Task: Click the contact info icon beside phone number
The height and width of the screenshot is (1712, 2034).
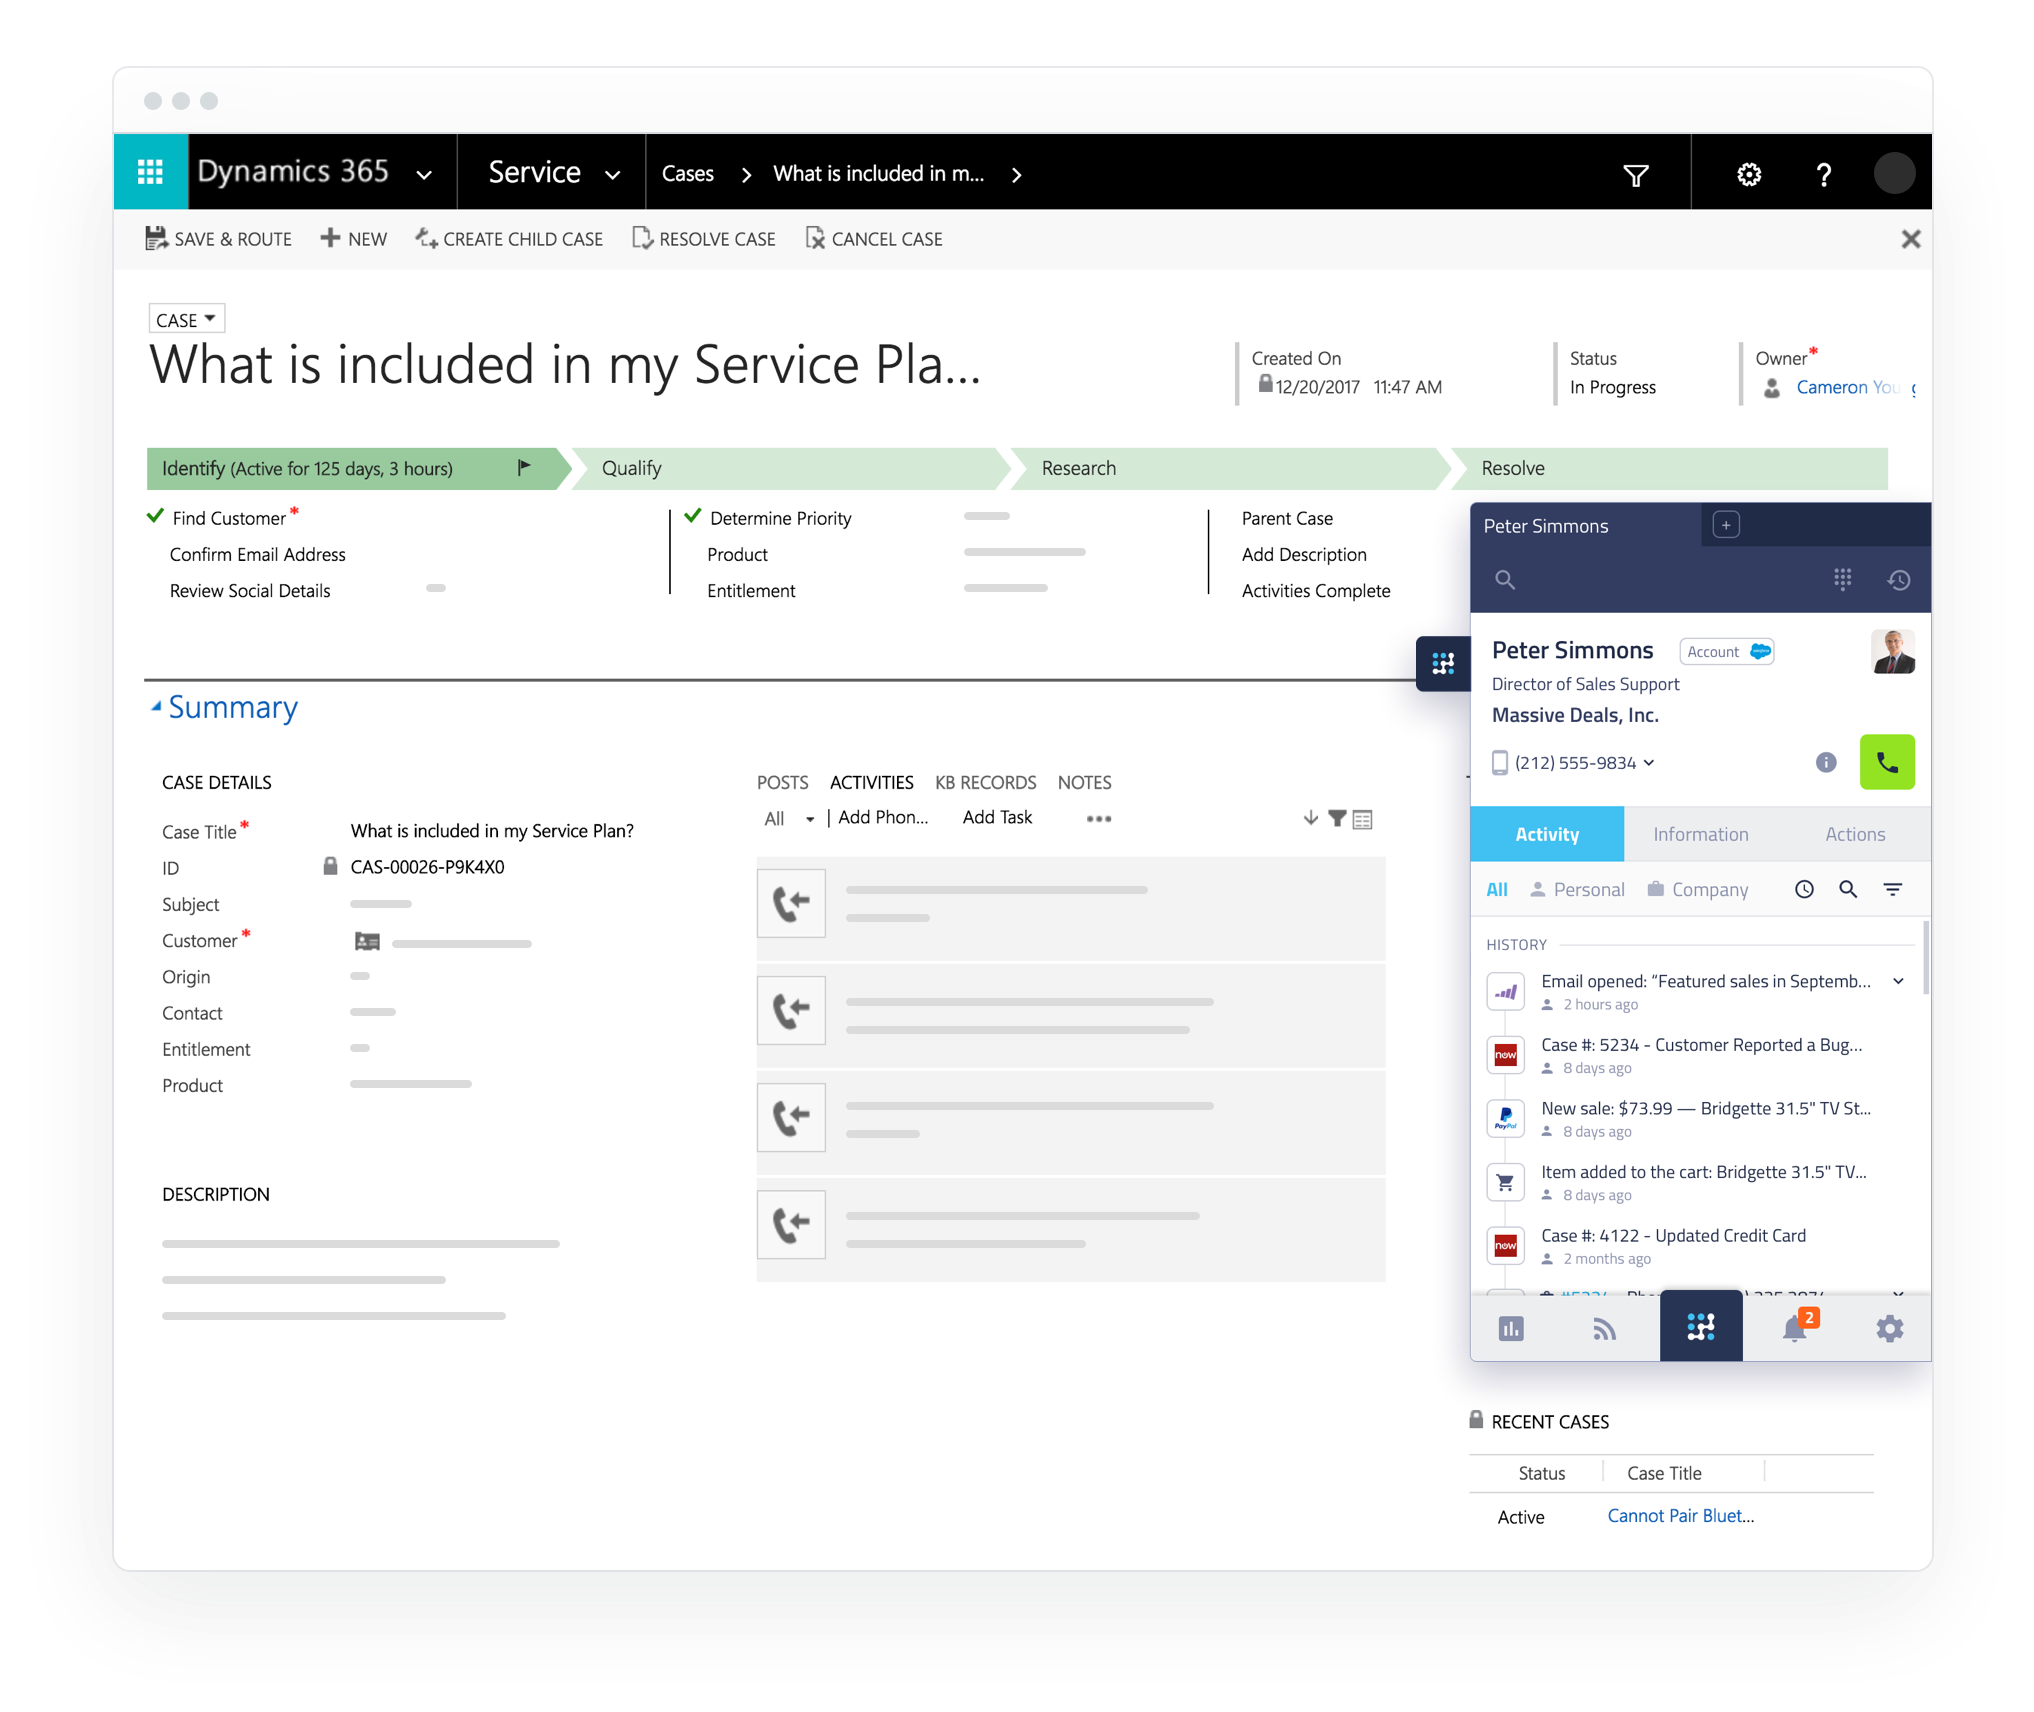Action: click(x=1826, y=762)
